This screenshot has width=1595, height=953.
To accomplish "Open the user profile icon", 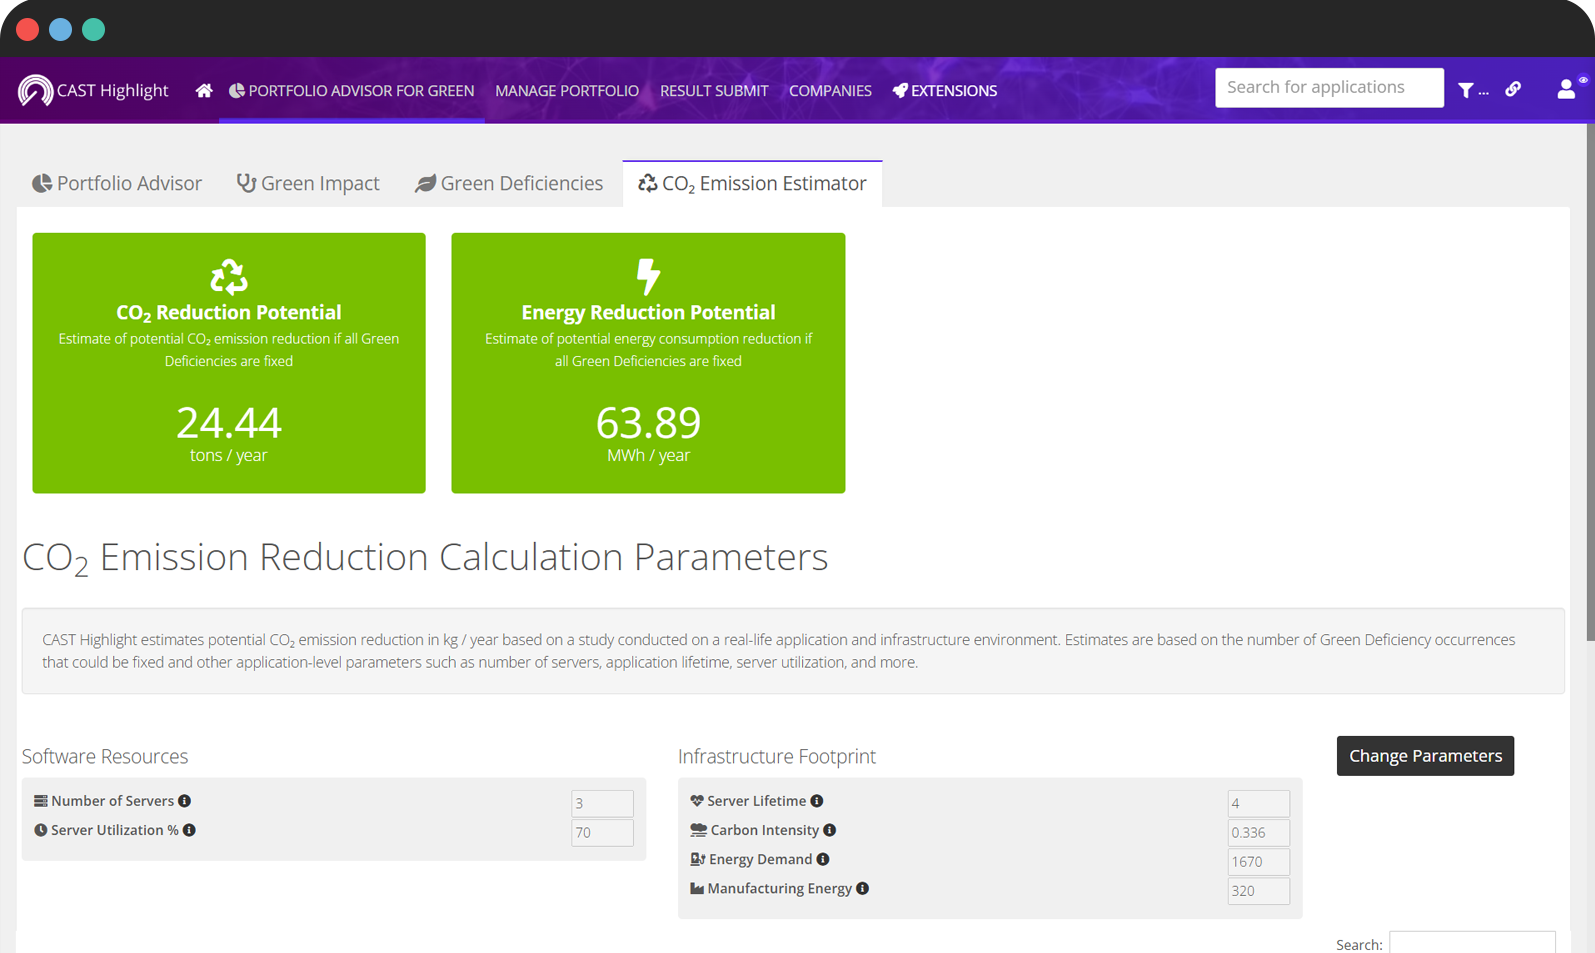I will [1566, 90].
